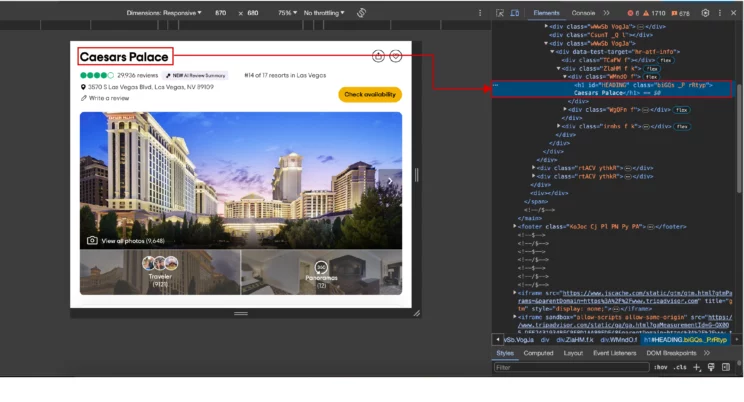Click the viewport height field 680
The width and height of the screenshot is (744, 402).
tap(253, 13)
